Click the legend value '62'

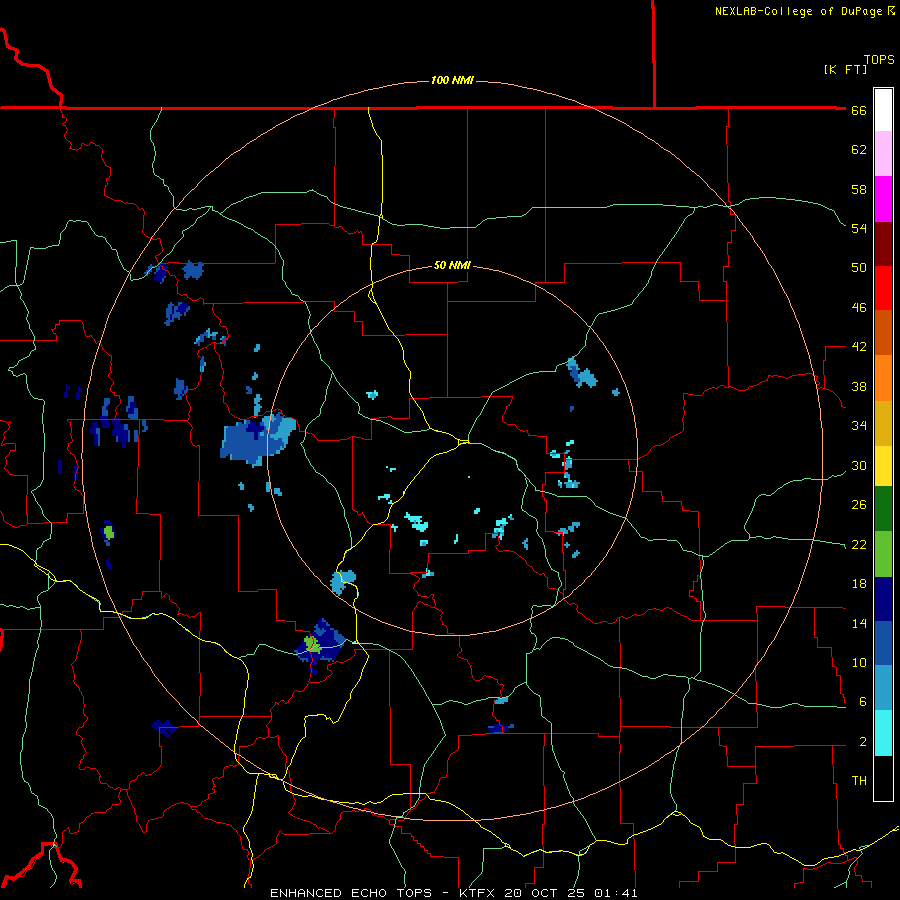pos(859,150)
